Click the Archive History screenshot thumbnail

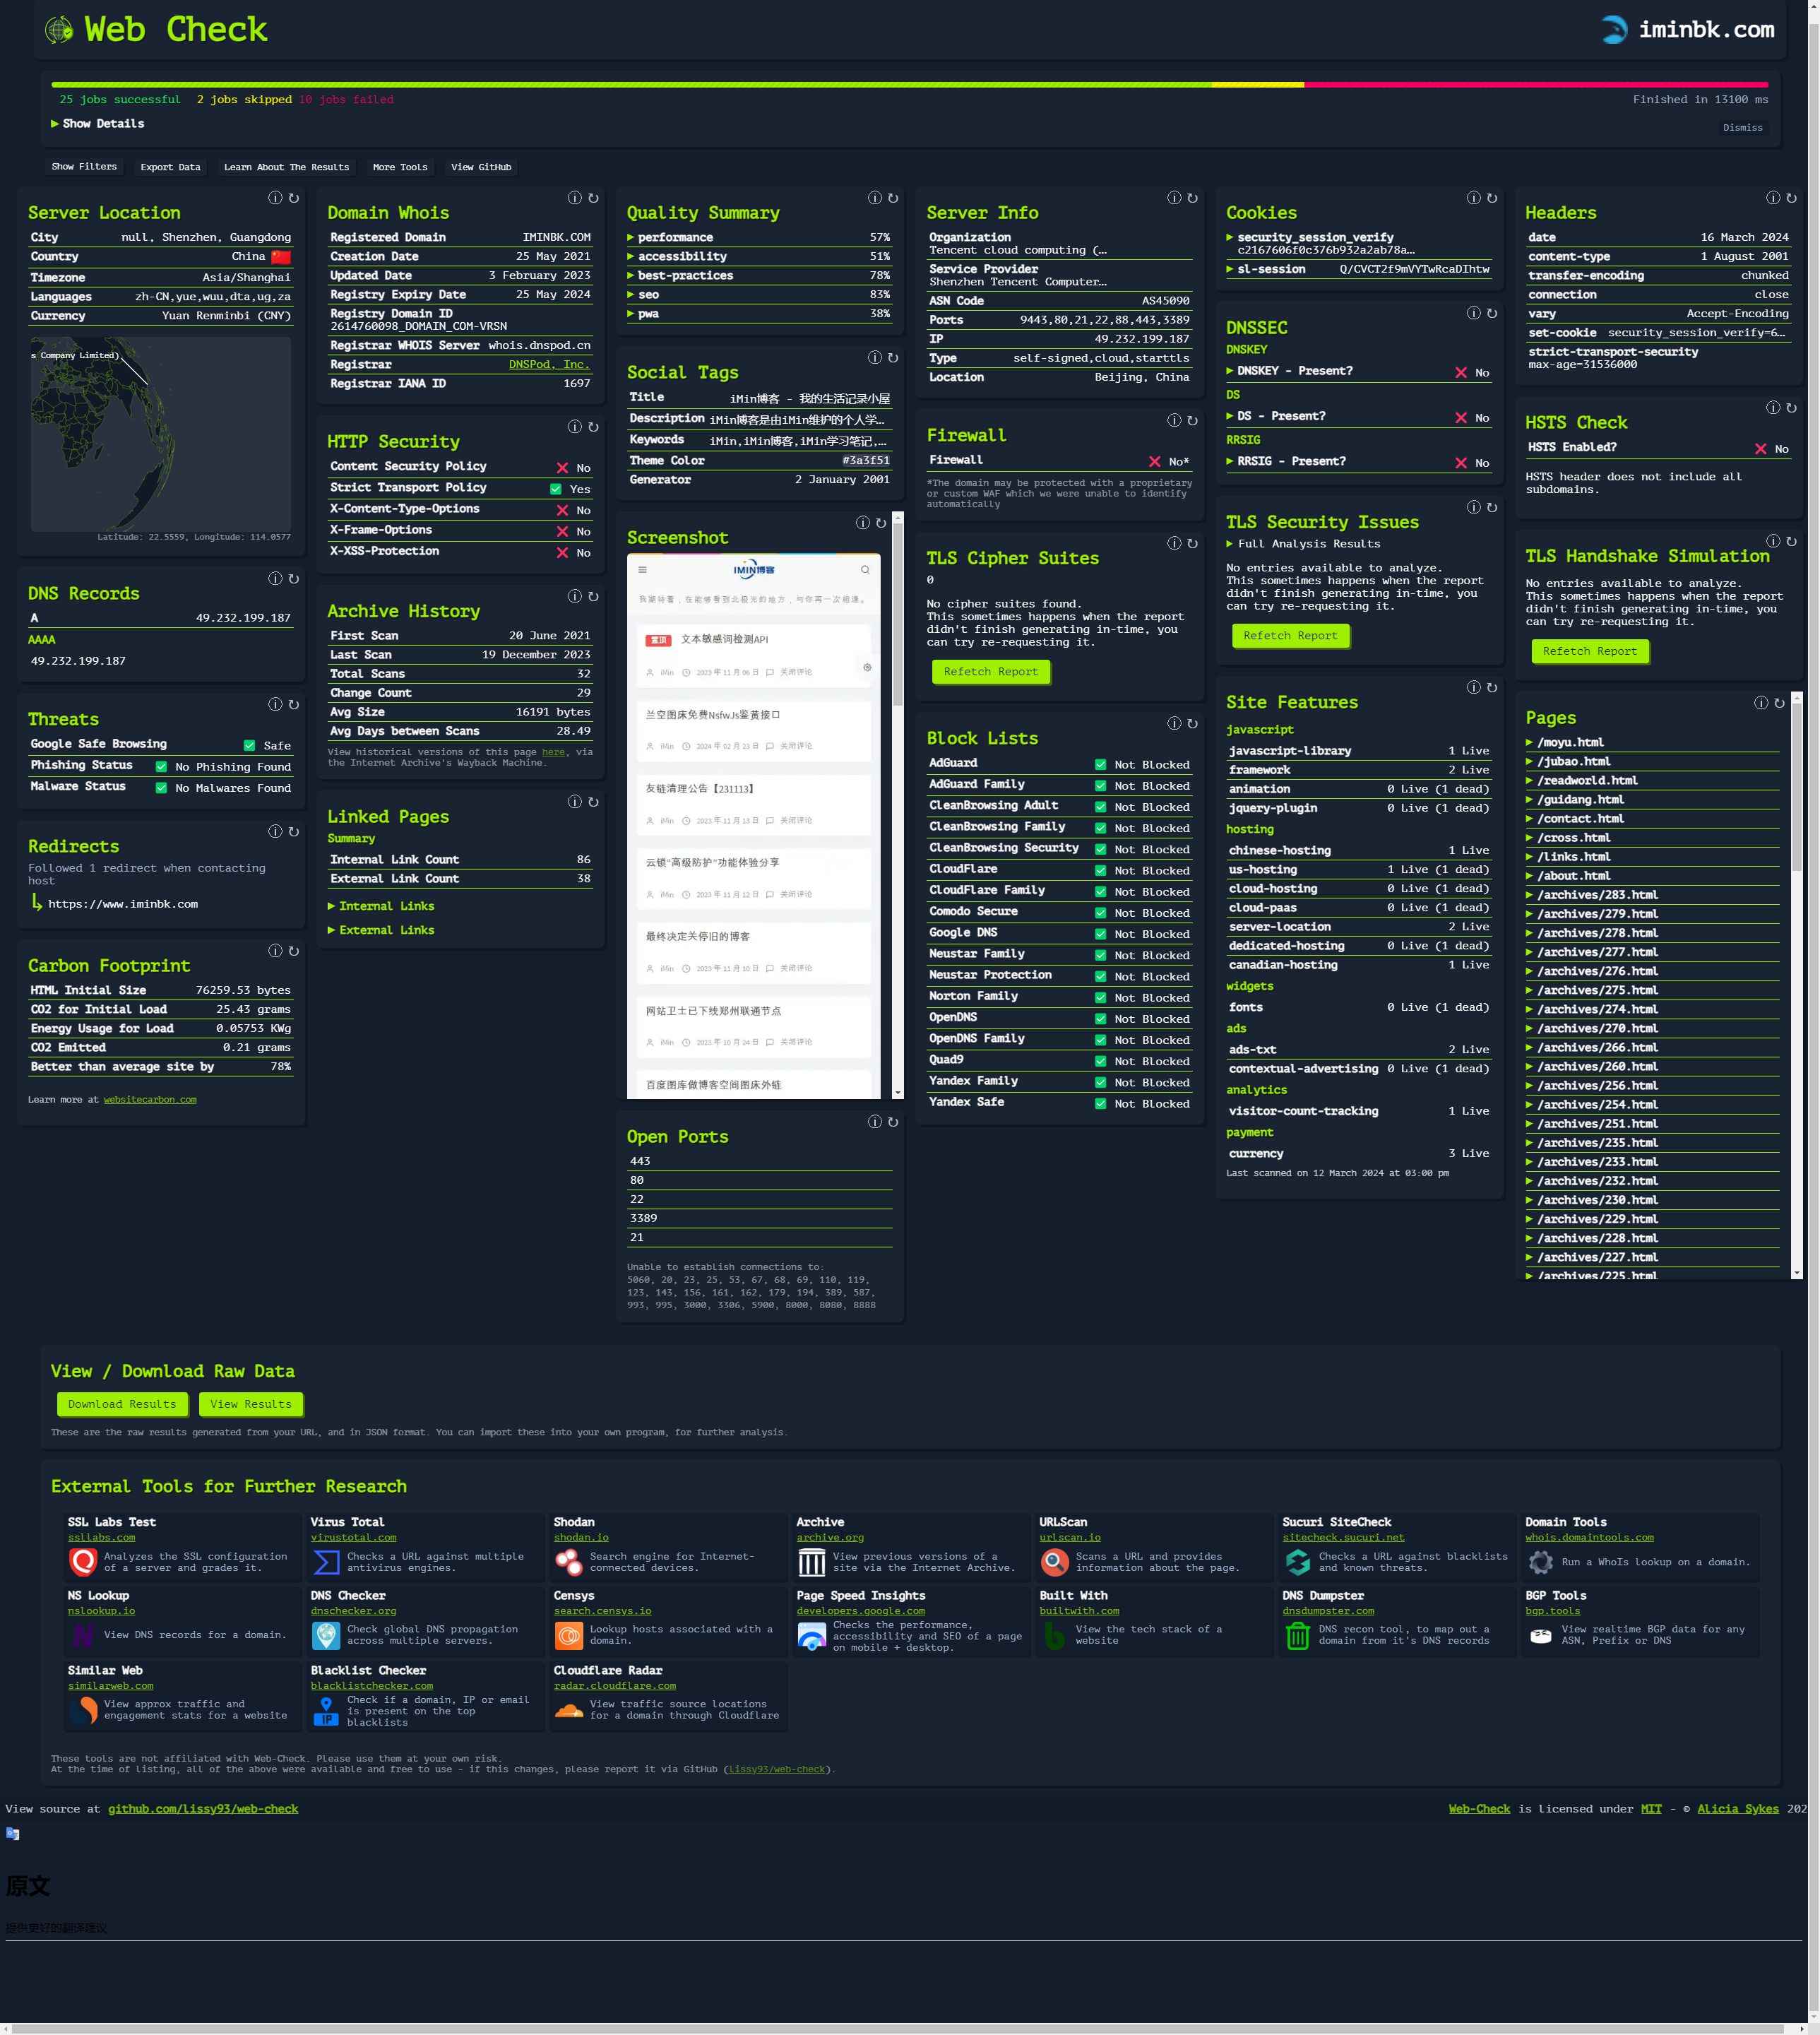click(759, 826)
